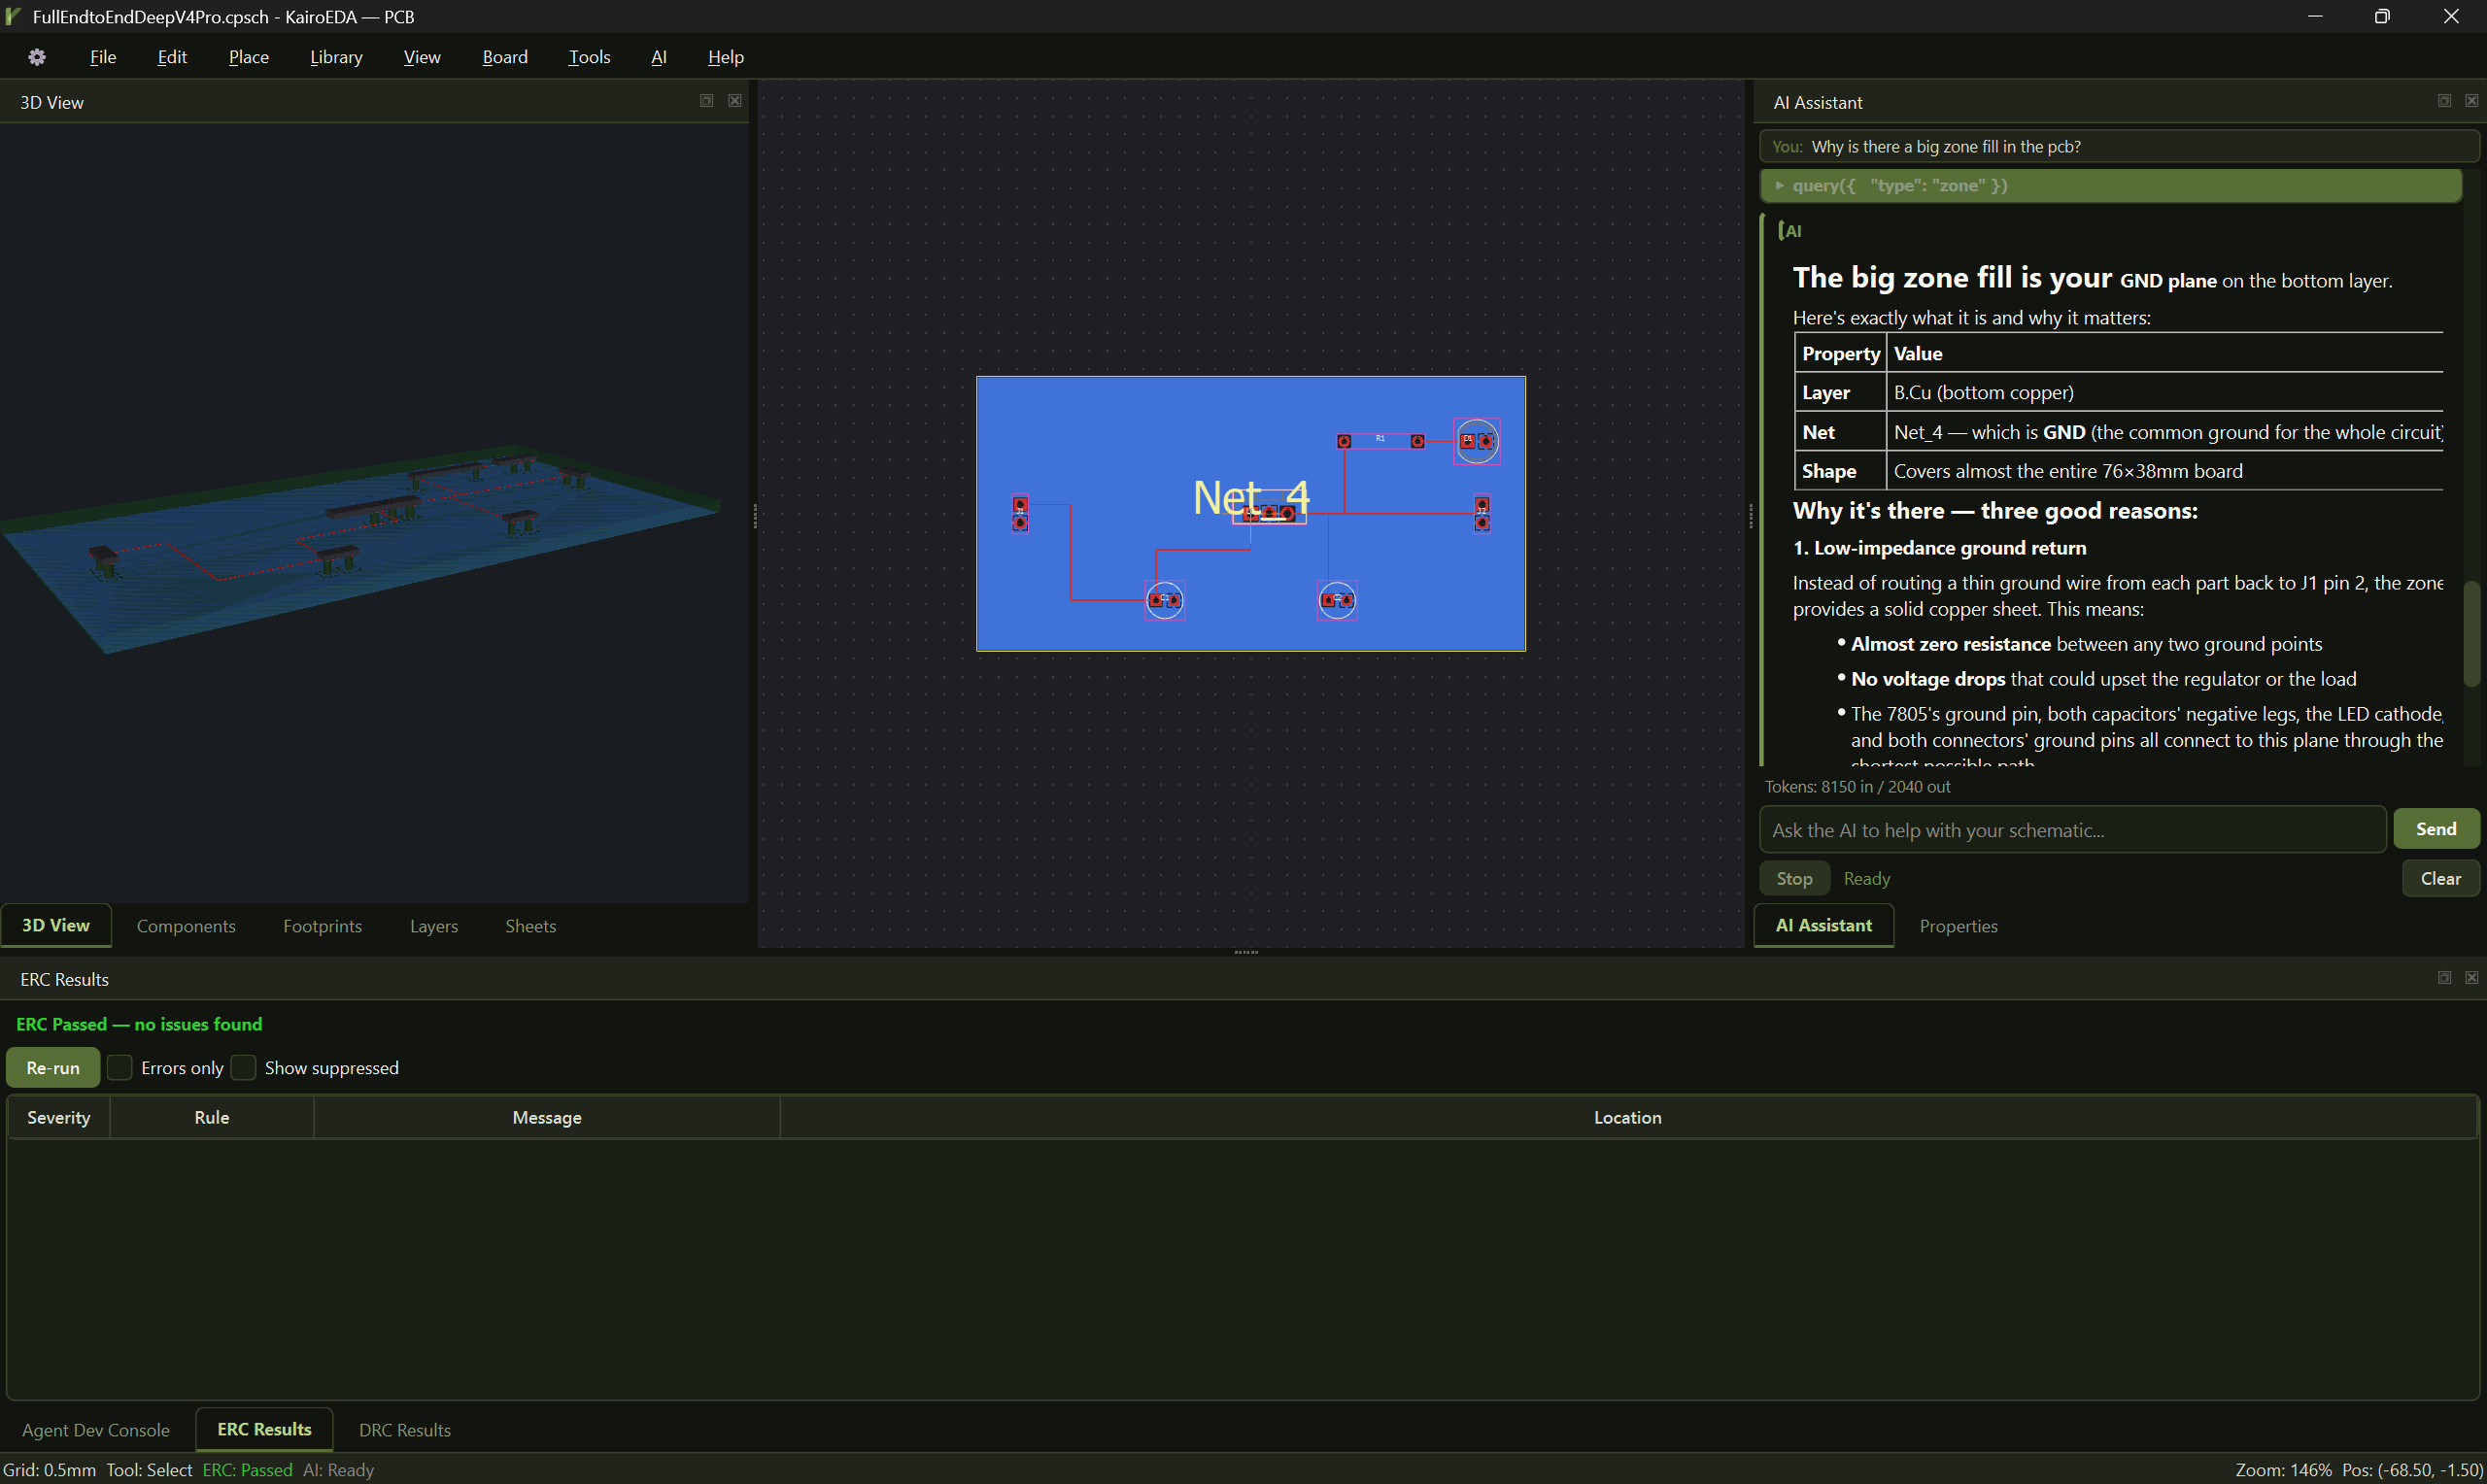Select the ERC Results tab
The width and height of the screenshot is (2487, 1484).
(x=264, y=1429)
